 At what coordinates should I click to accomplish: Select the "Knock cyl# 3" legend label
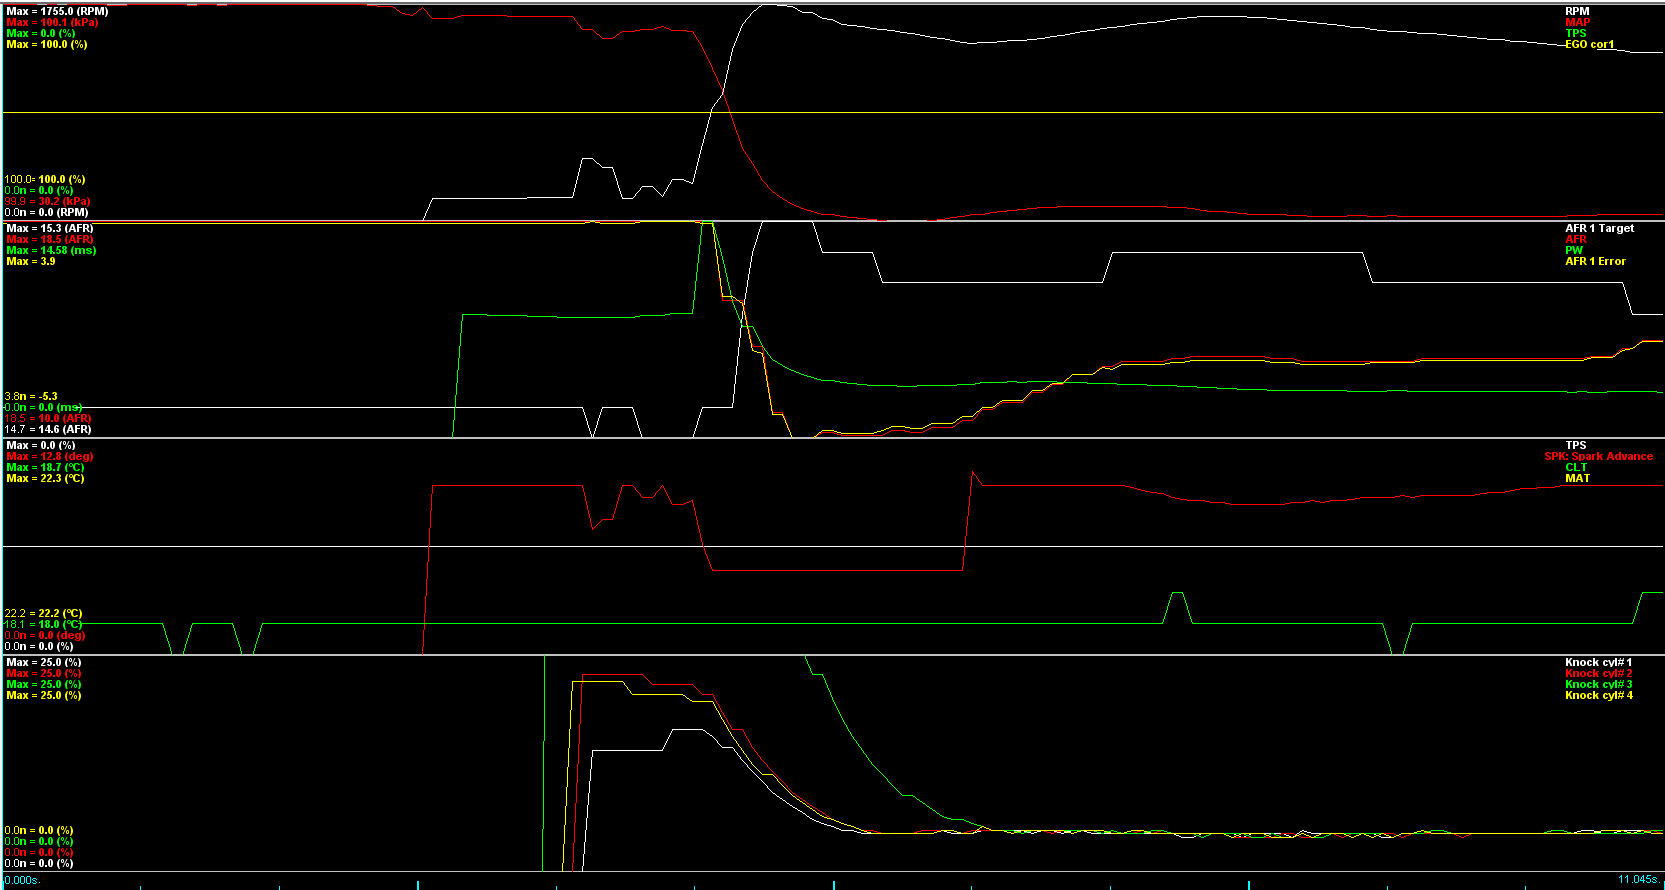(x=1599, y=685)
